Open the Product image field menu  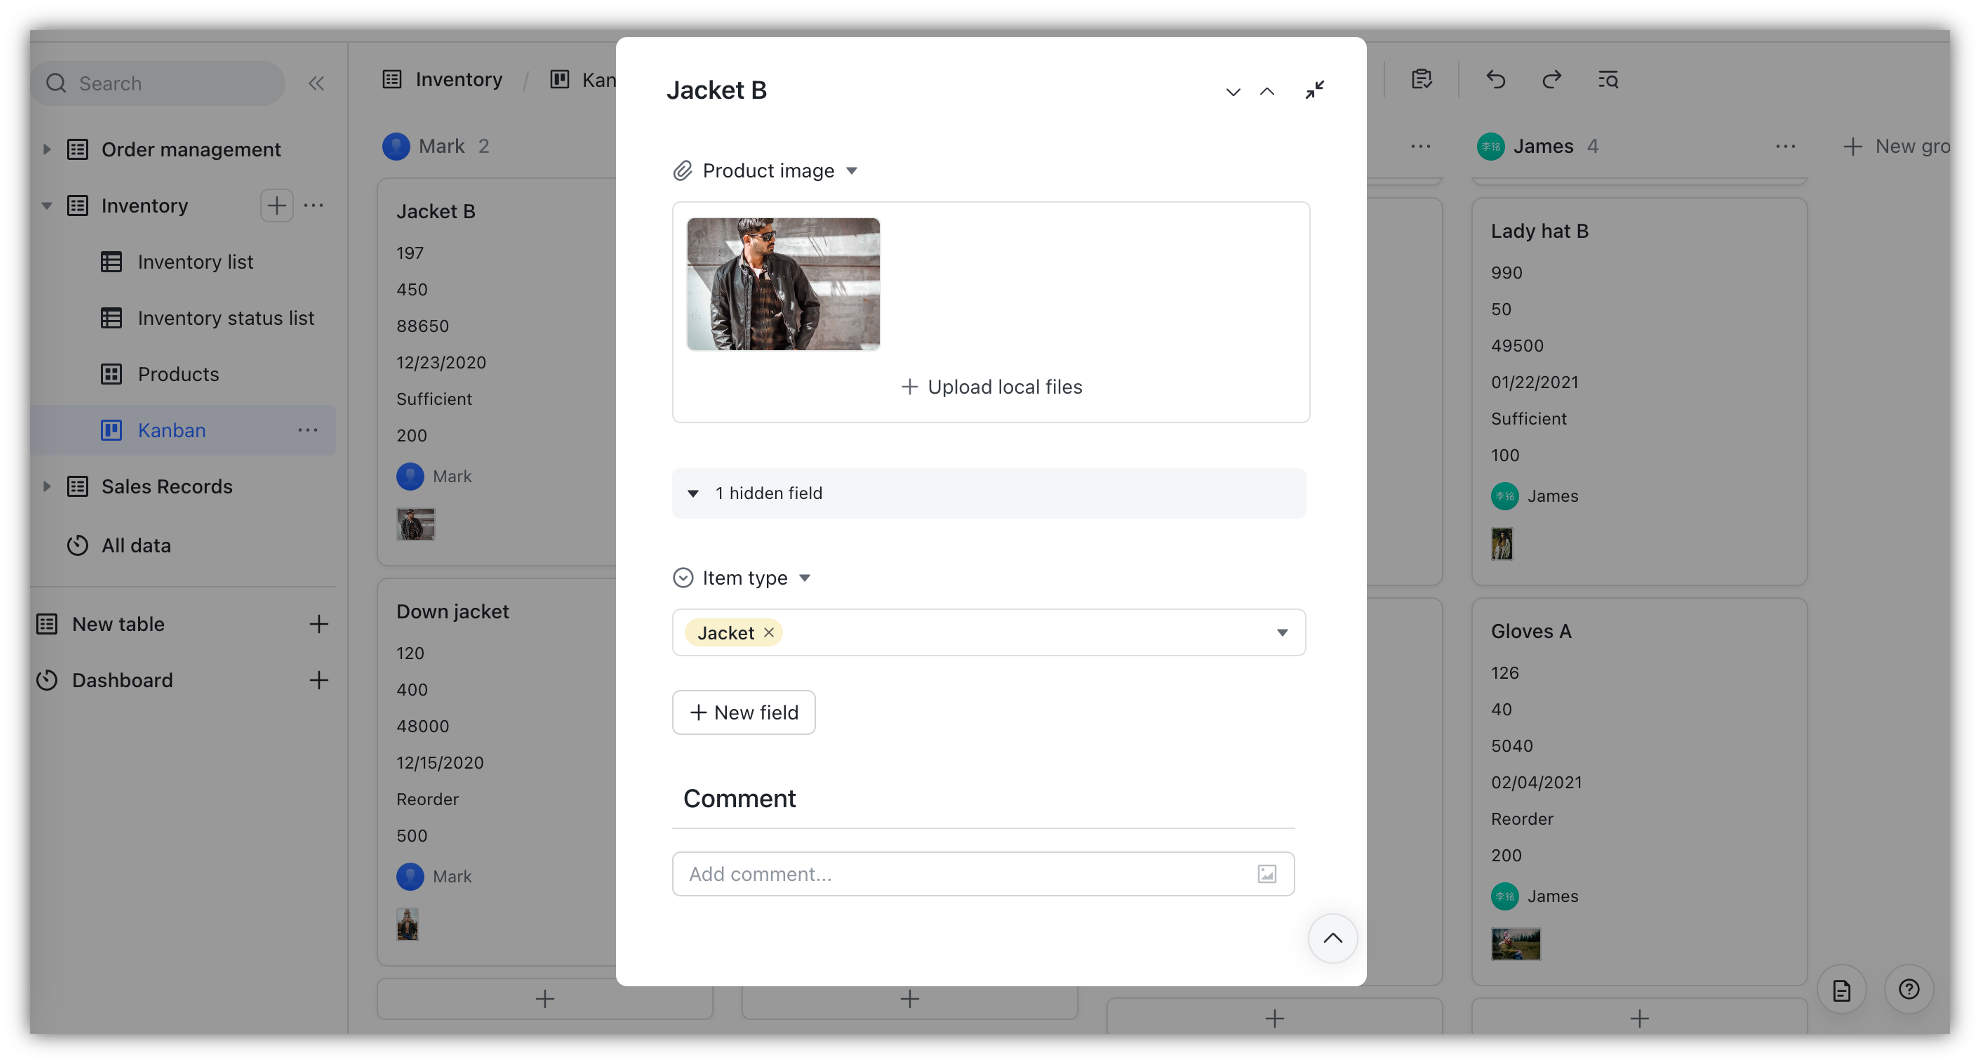click(852, 170)
